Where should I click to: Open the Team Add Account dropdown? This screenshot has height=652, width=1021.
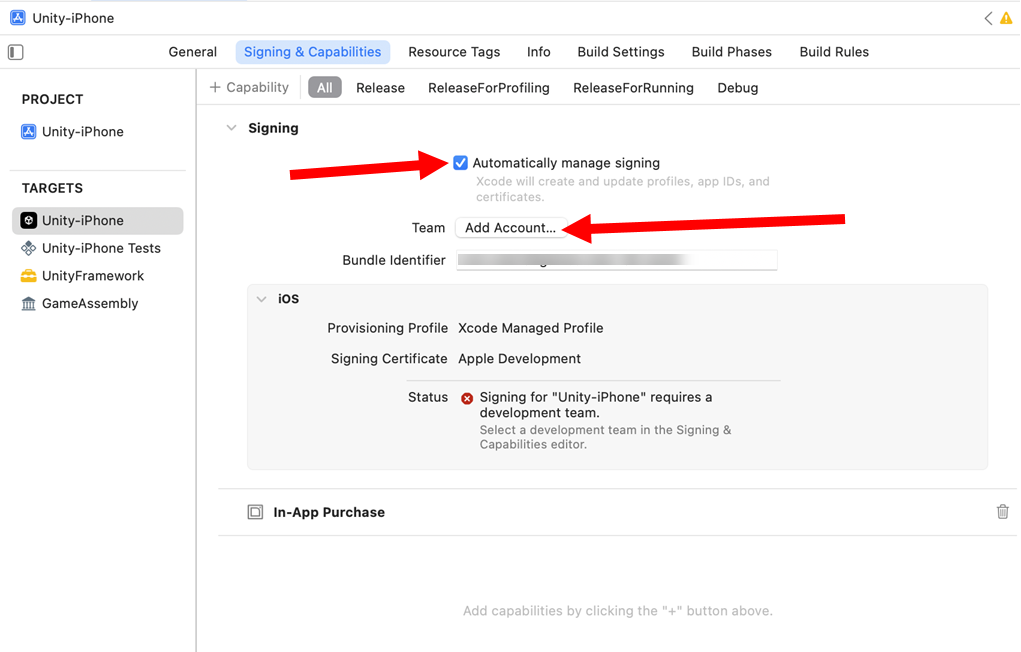click(x=510, y=228)
